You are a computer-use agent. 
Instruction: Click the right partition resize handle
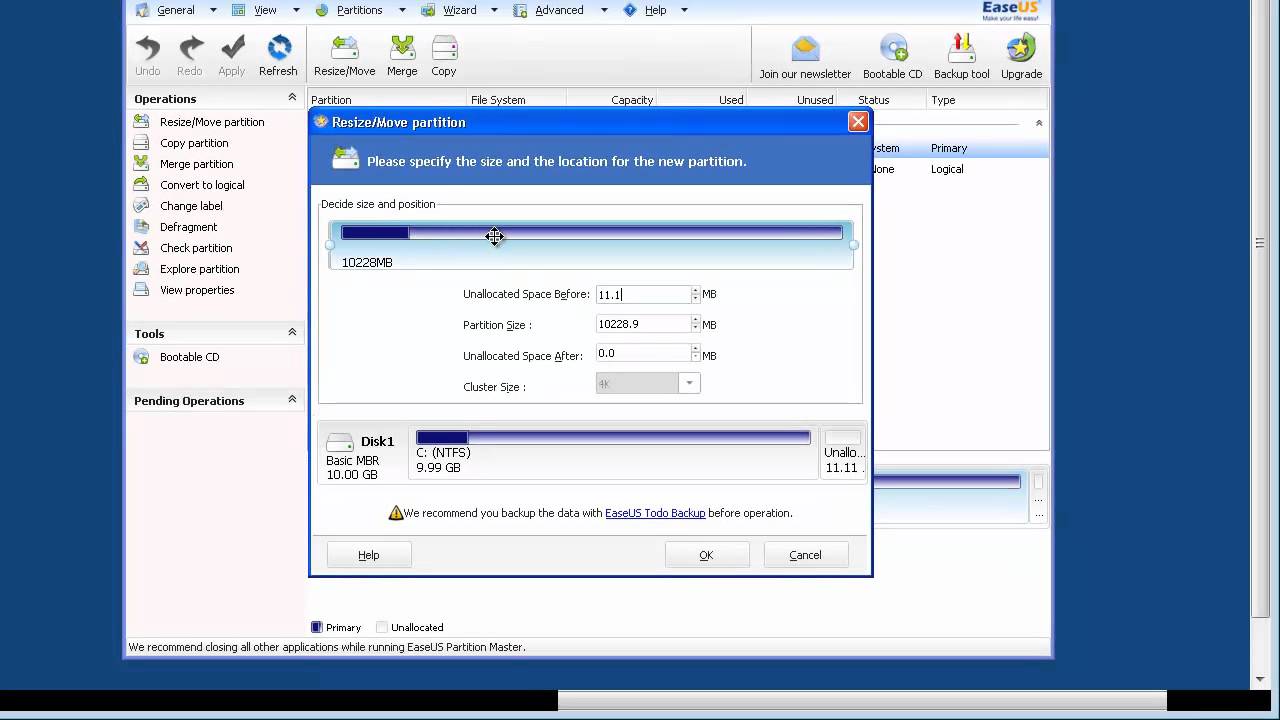tap(853, 245)
